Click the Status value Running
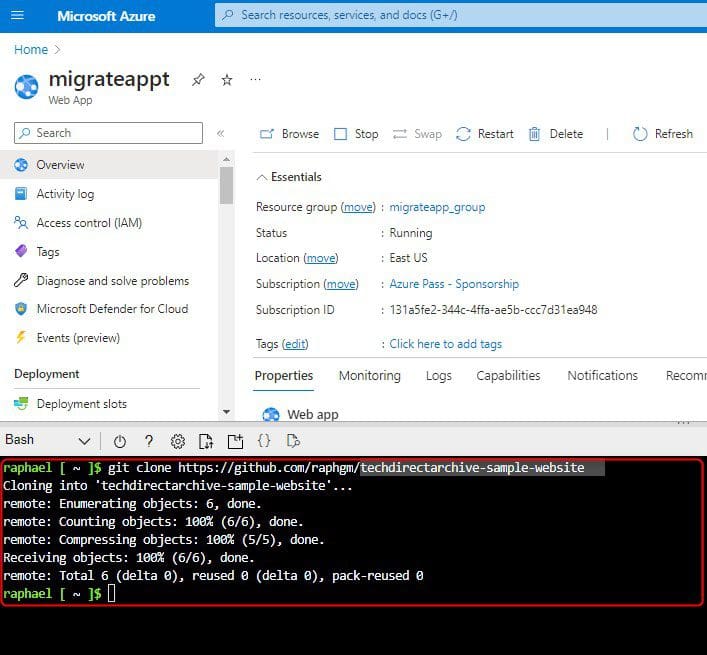This screenshot has height=655, width=707. [411, 233]
